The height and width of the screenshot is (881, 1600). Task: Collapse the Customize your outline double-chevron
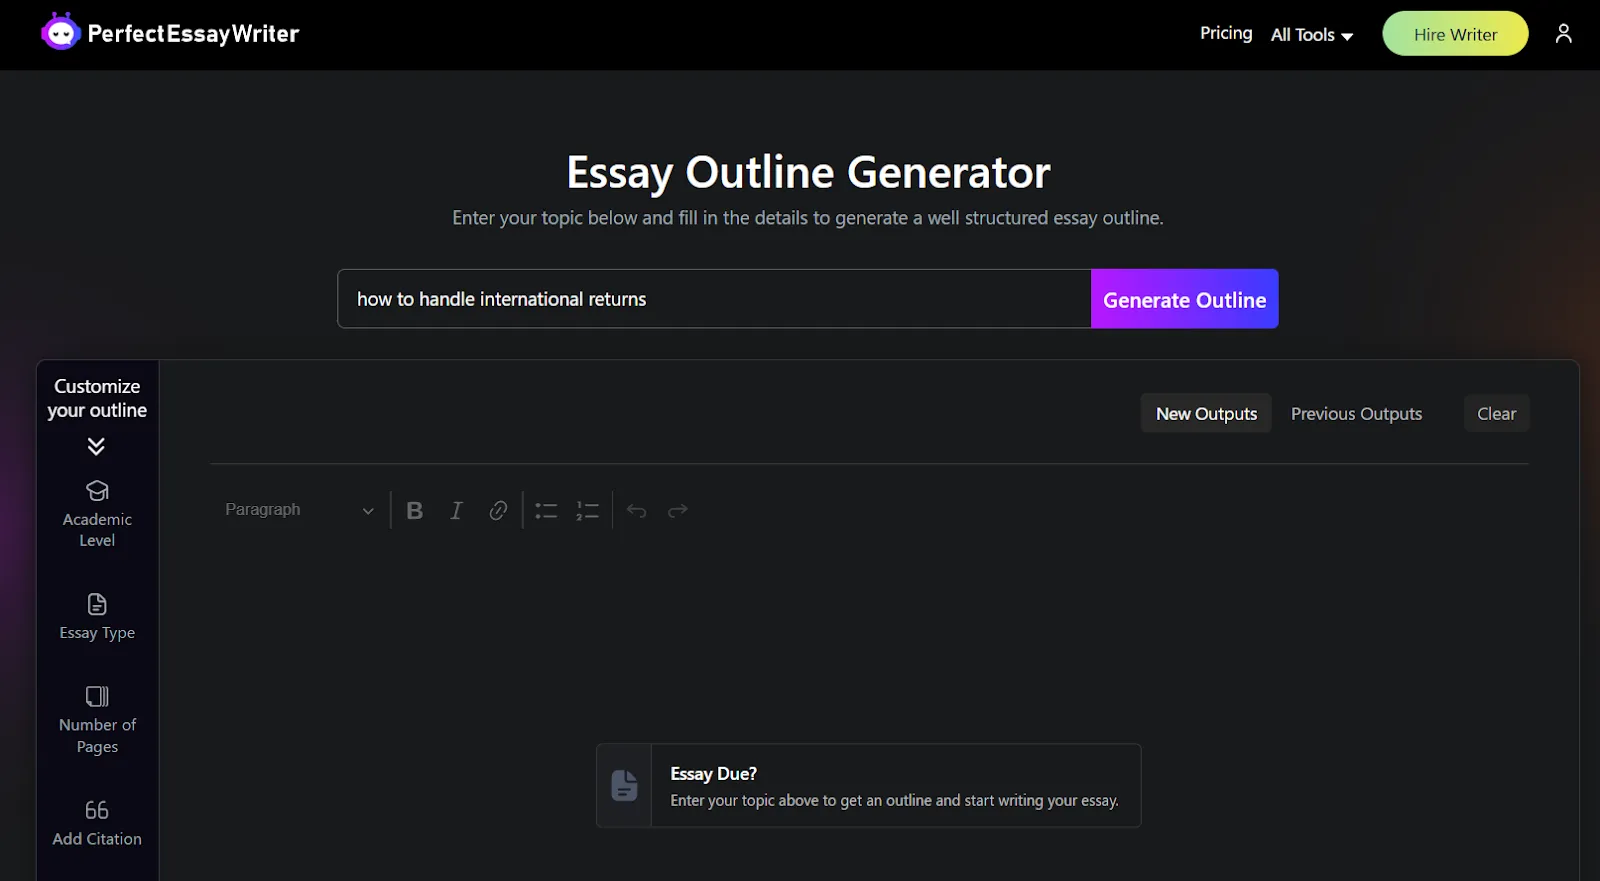click(96, 446)
